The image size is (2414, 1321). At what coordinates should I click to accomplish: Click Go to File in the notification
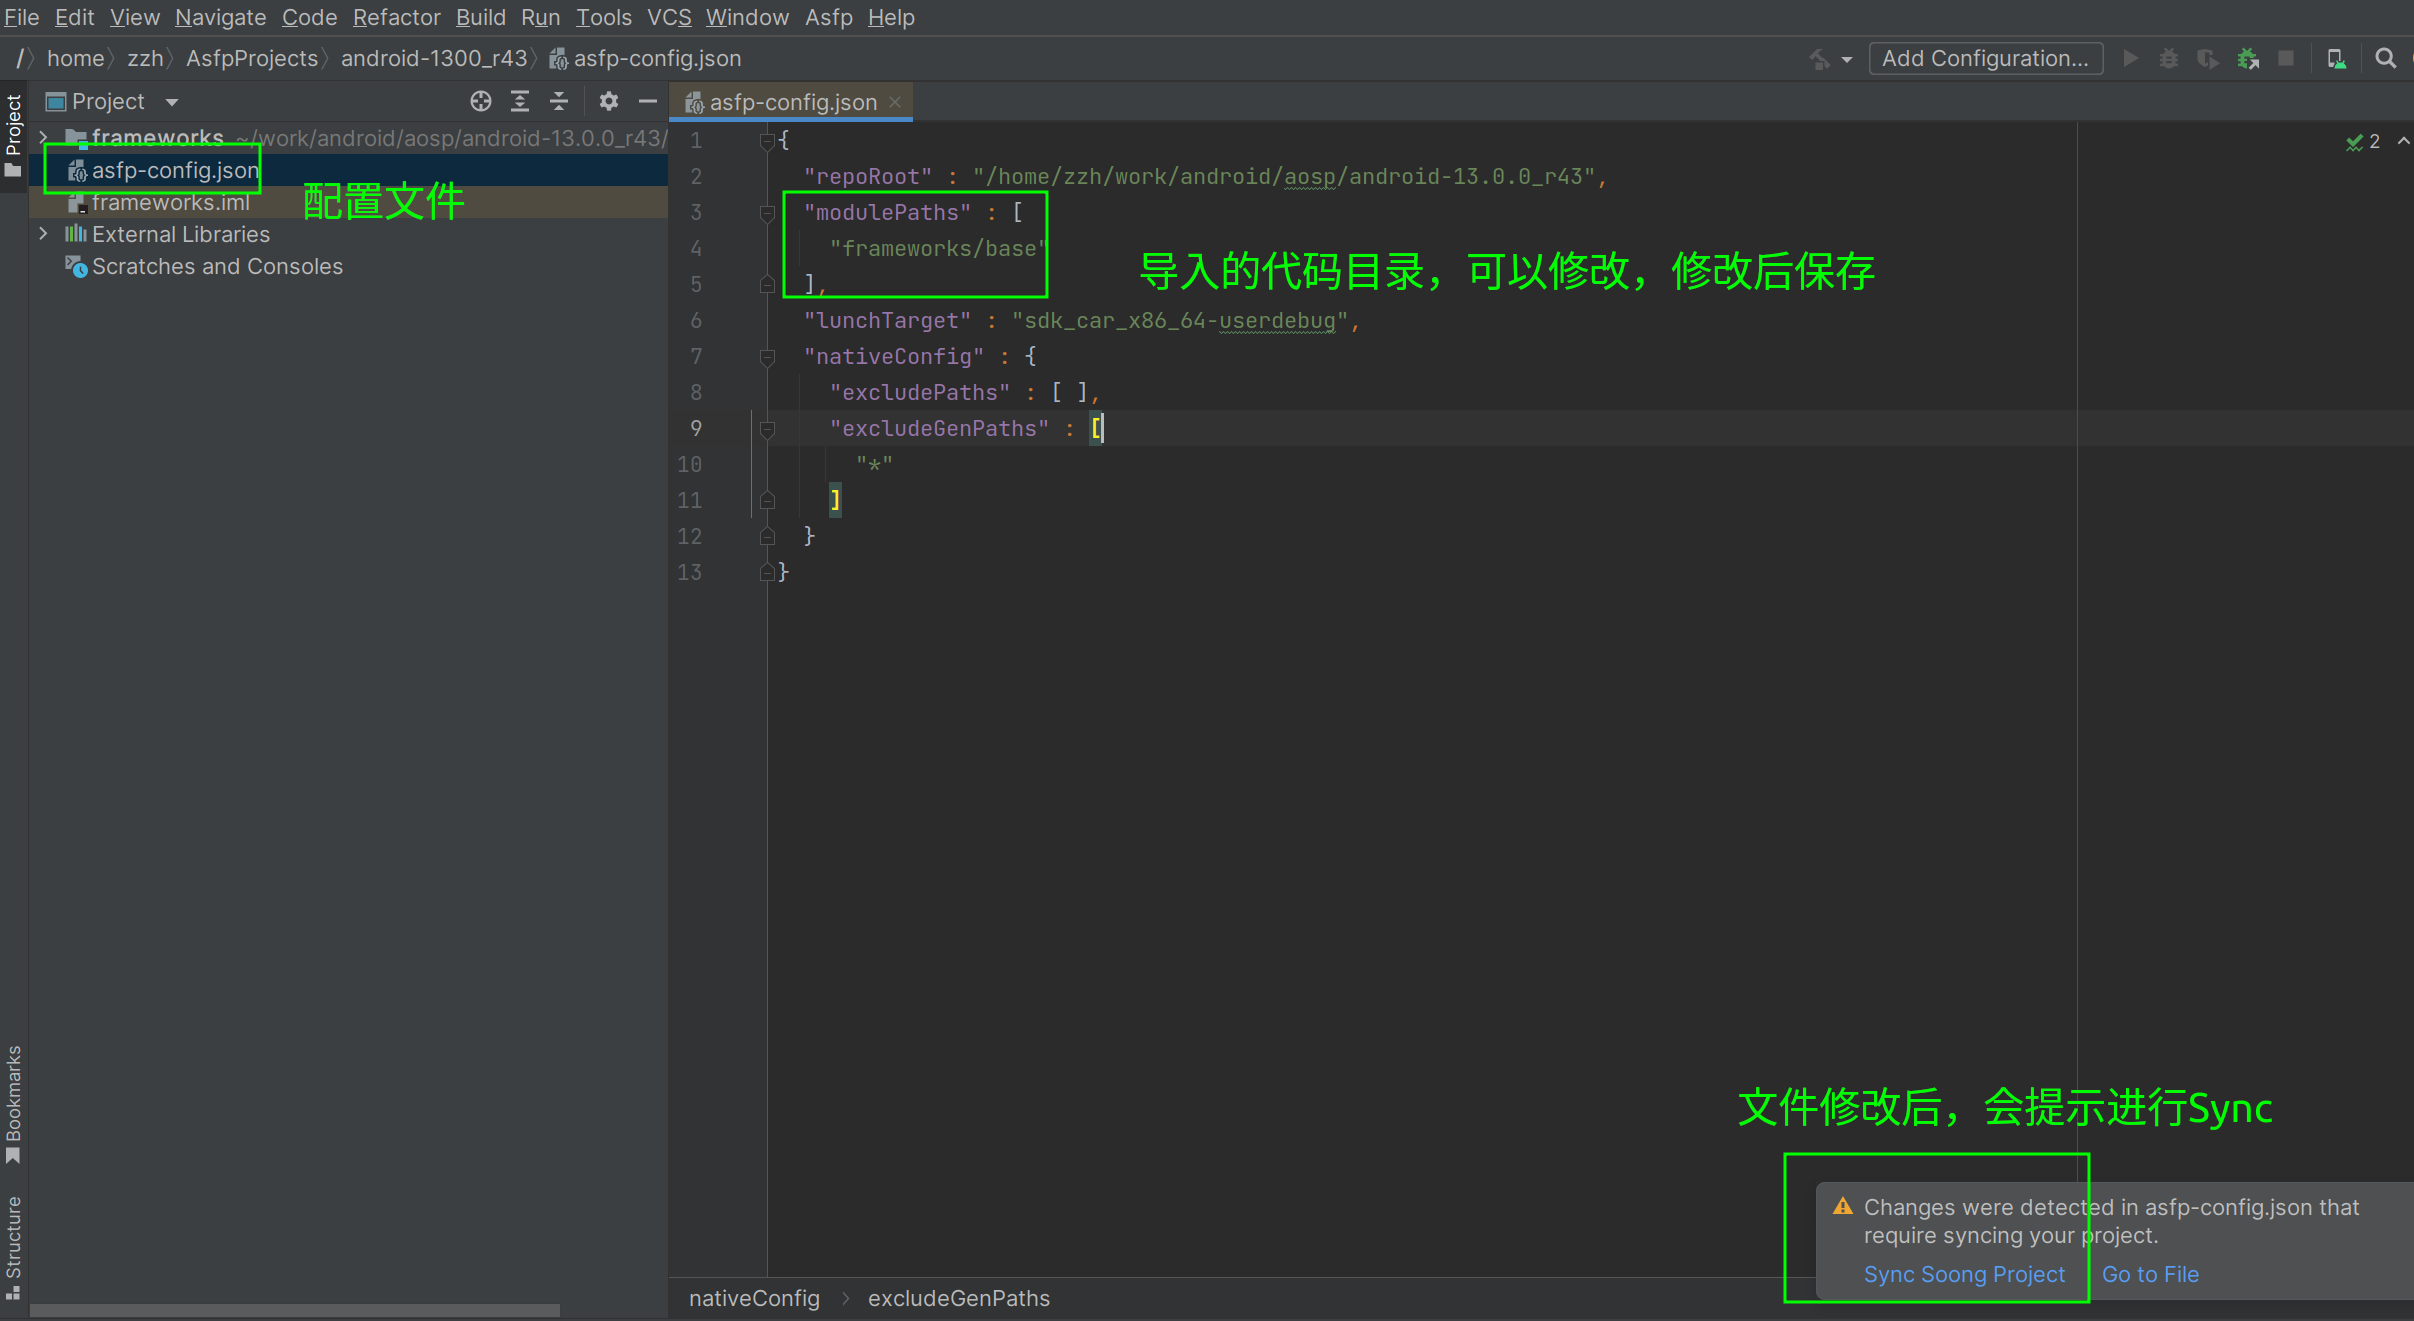coord(2149,1274)
